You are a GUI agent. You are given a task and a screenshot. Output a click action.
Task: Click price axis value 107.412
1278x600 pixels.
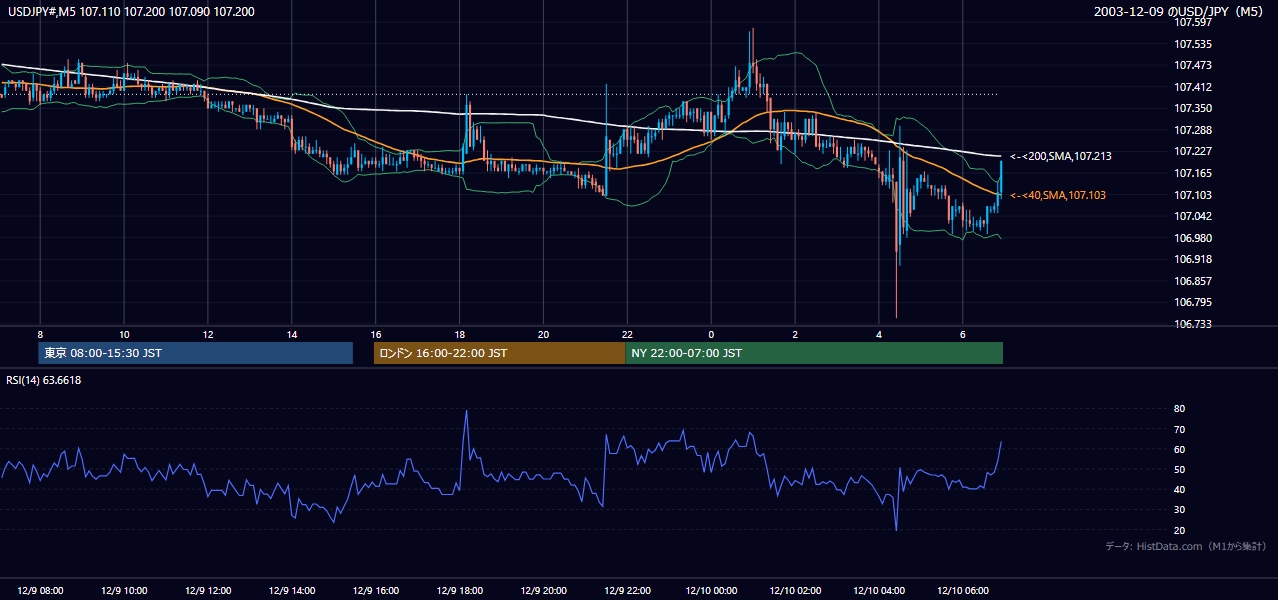coord(1191,87)
